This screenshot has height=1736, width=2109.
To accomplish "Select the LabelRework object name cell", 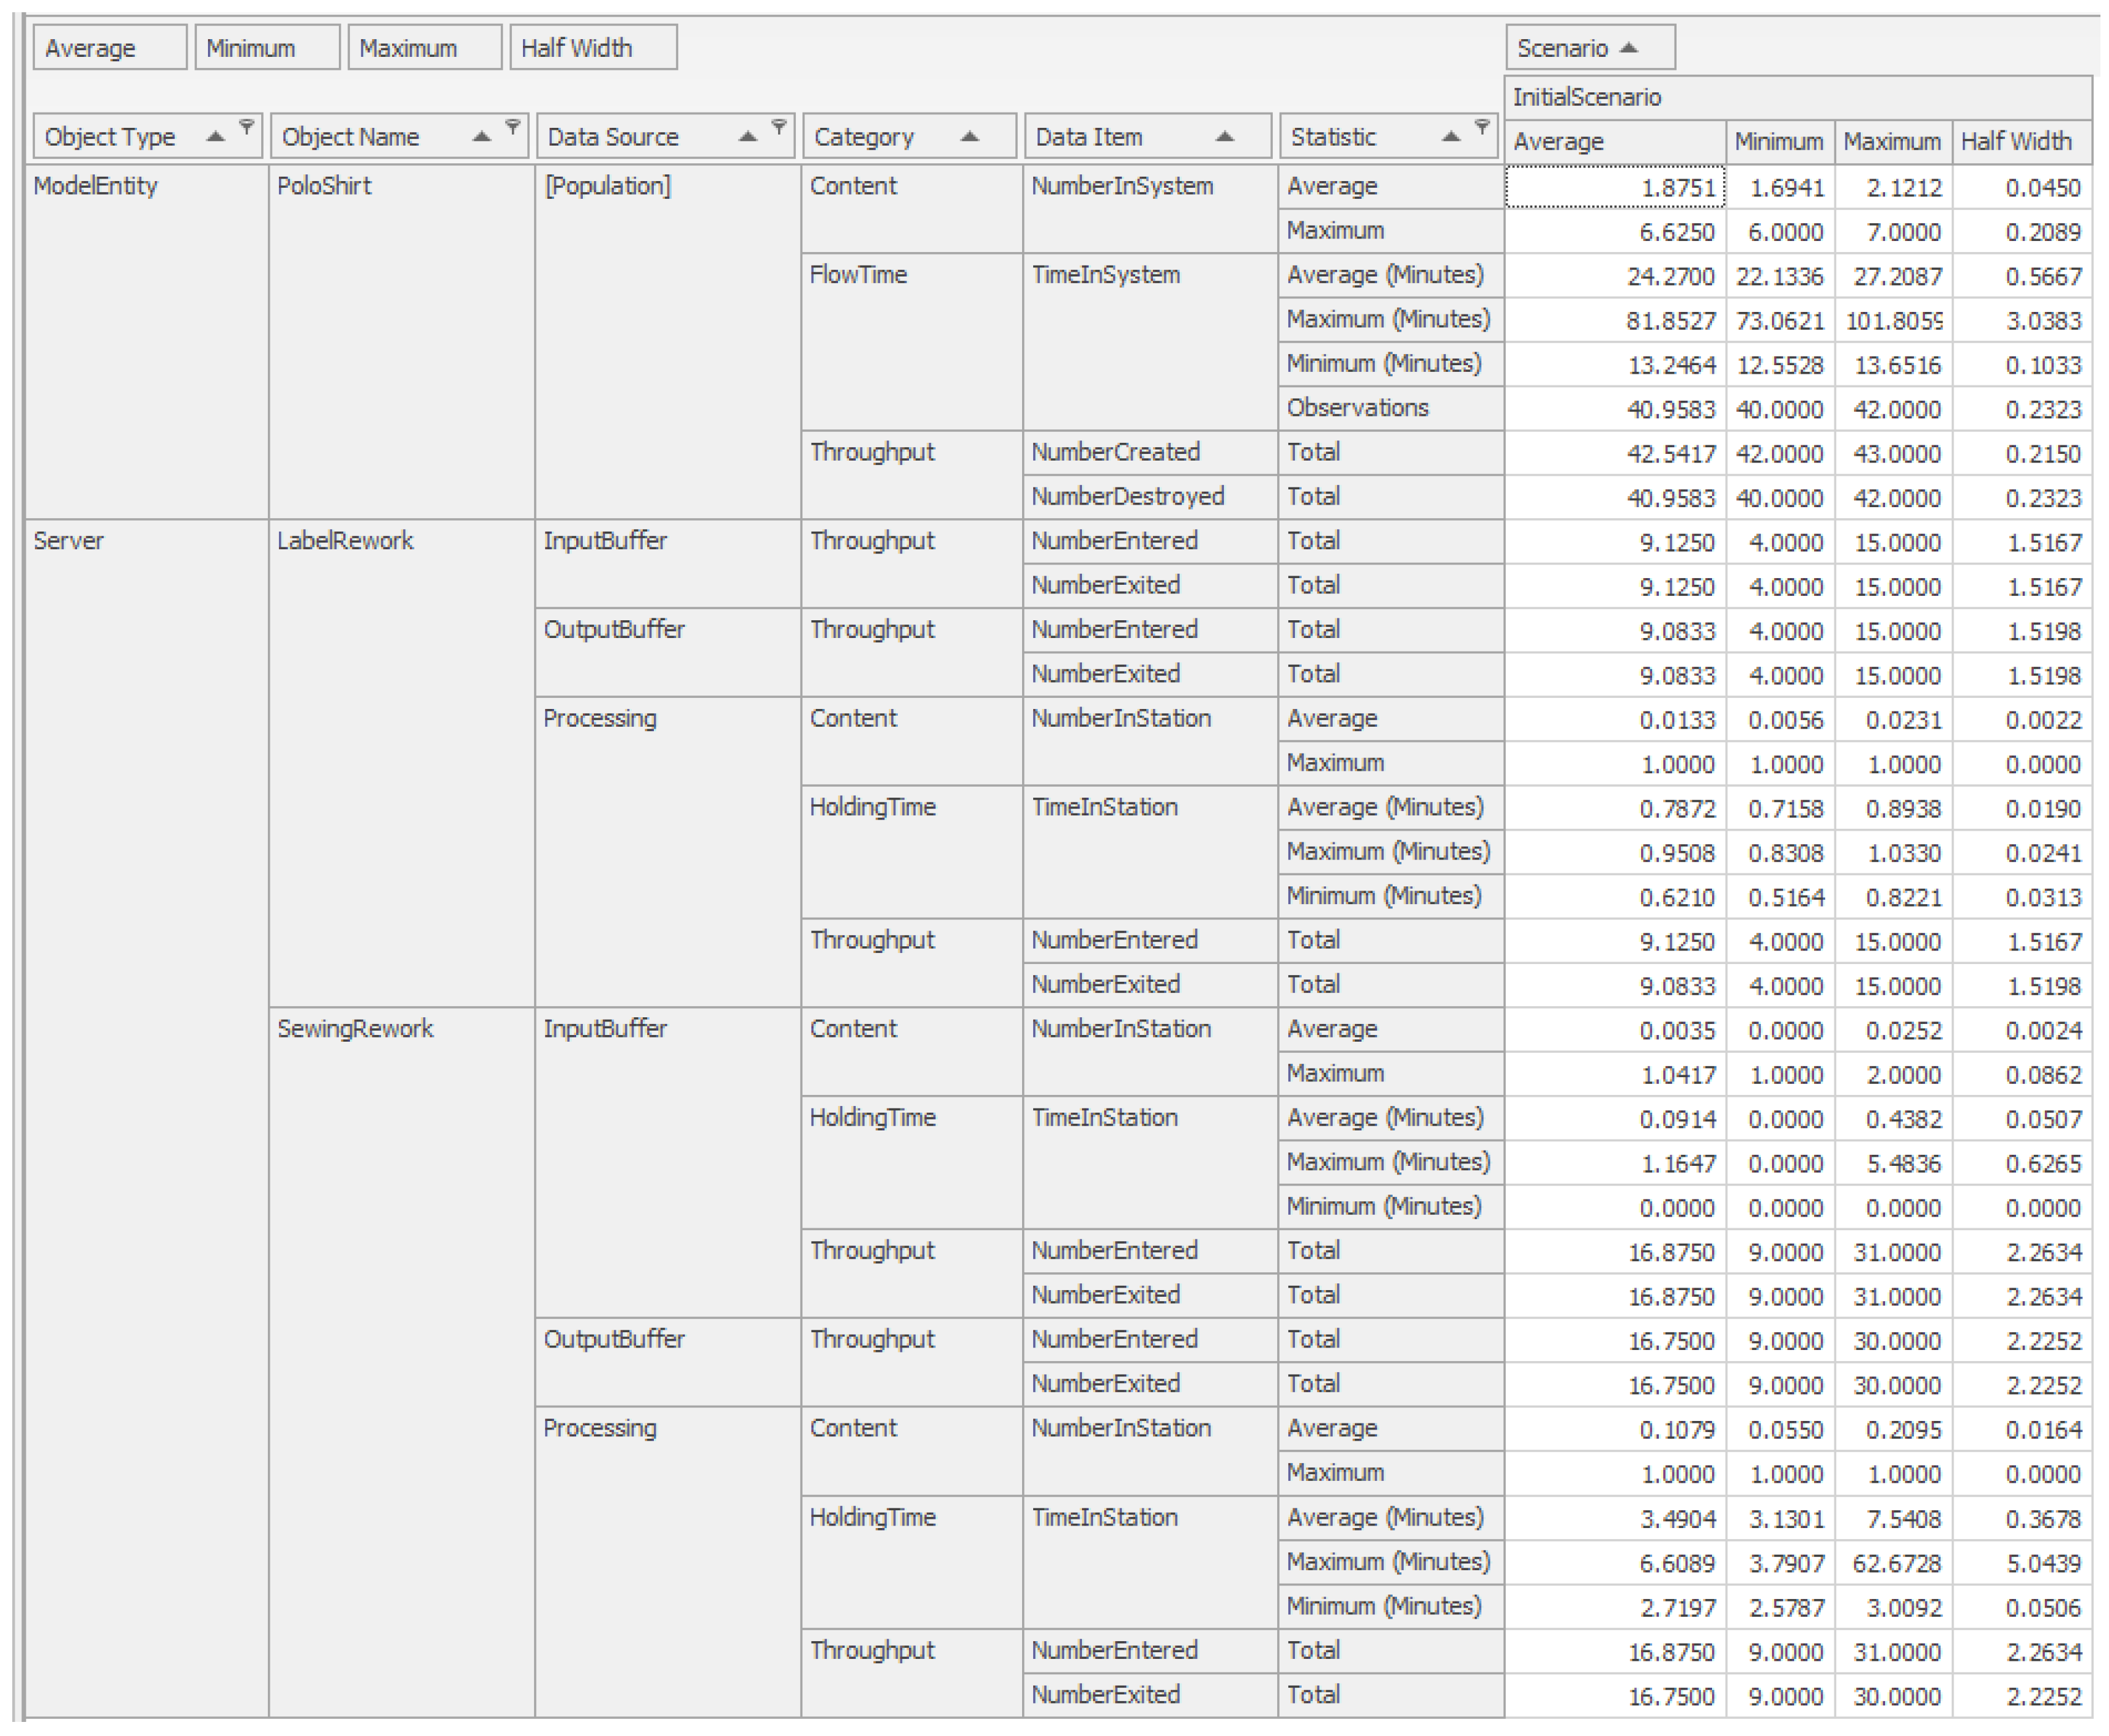I will (x=345, y=541).
